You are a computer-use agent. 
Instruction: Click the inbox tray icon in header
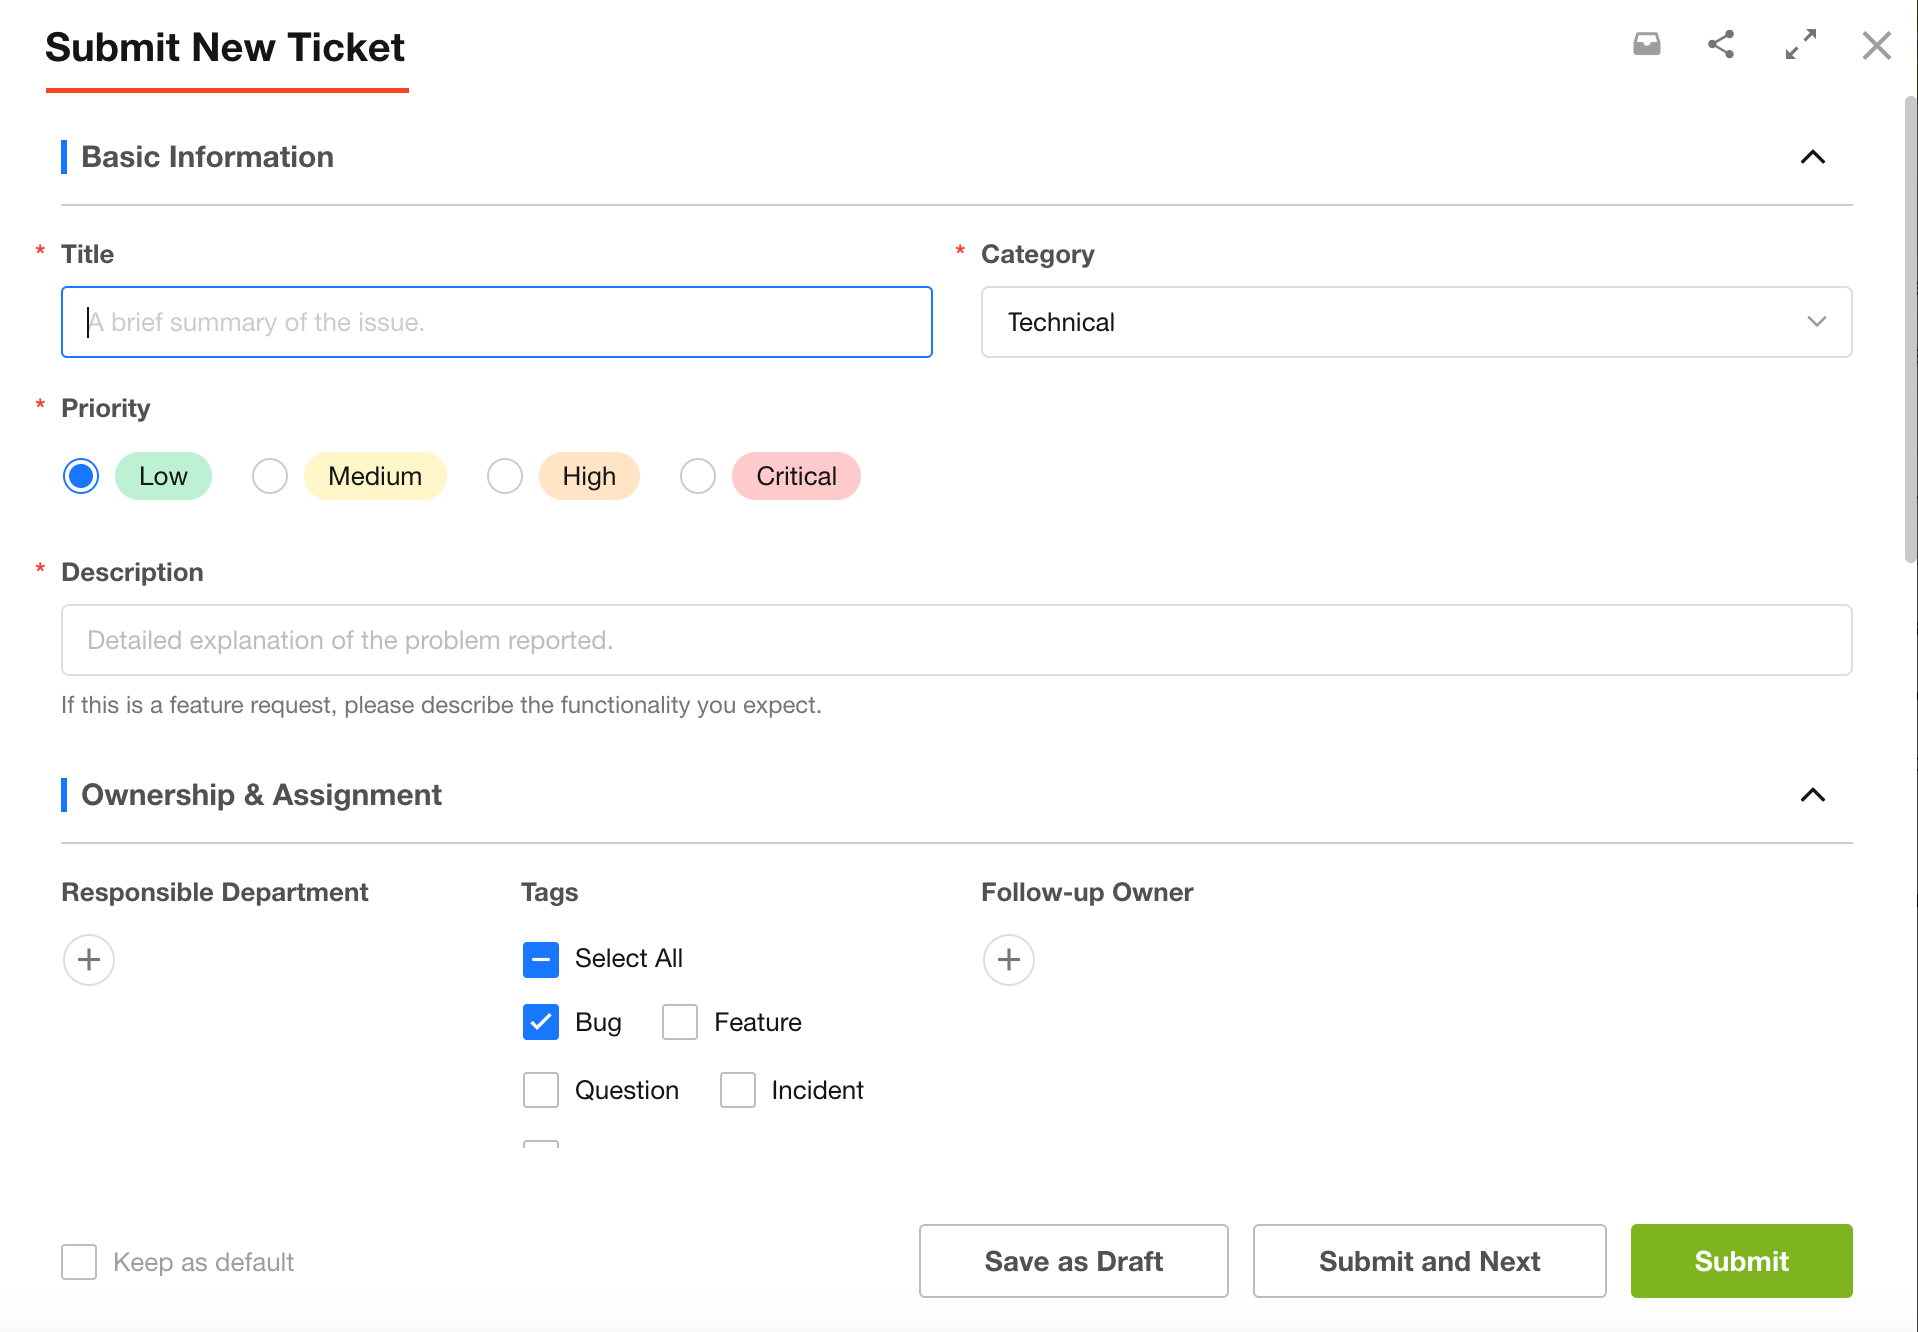coord(1646,44)
